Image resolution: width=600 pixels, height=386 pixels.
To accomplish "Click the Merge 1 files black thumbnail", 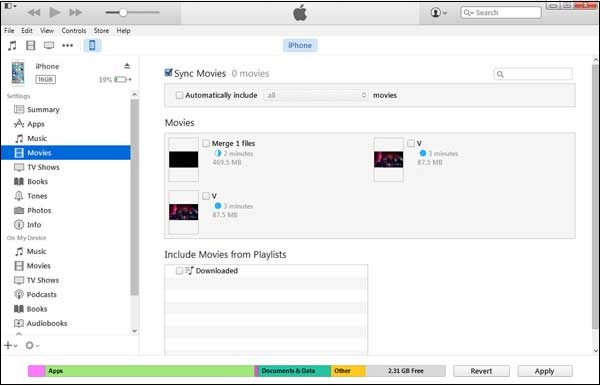I will pos(184,160).
